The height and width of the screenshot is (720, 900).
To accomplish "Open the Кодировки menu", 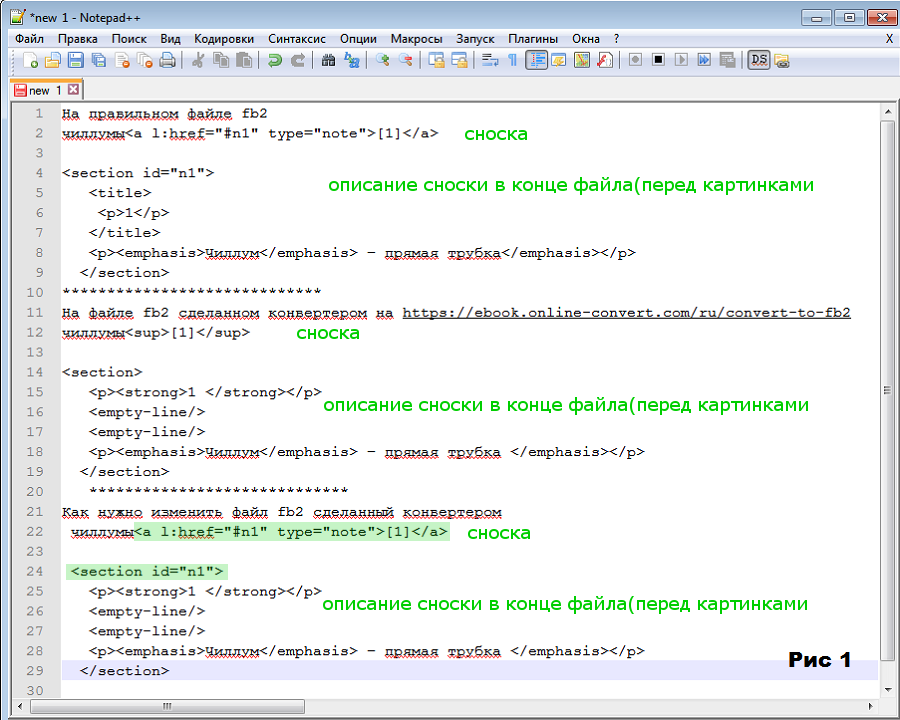I will pyautogui.click(x=224, y=38).
